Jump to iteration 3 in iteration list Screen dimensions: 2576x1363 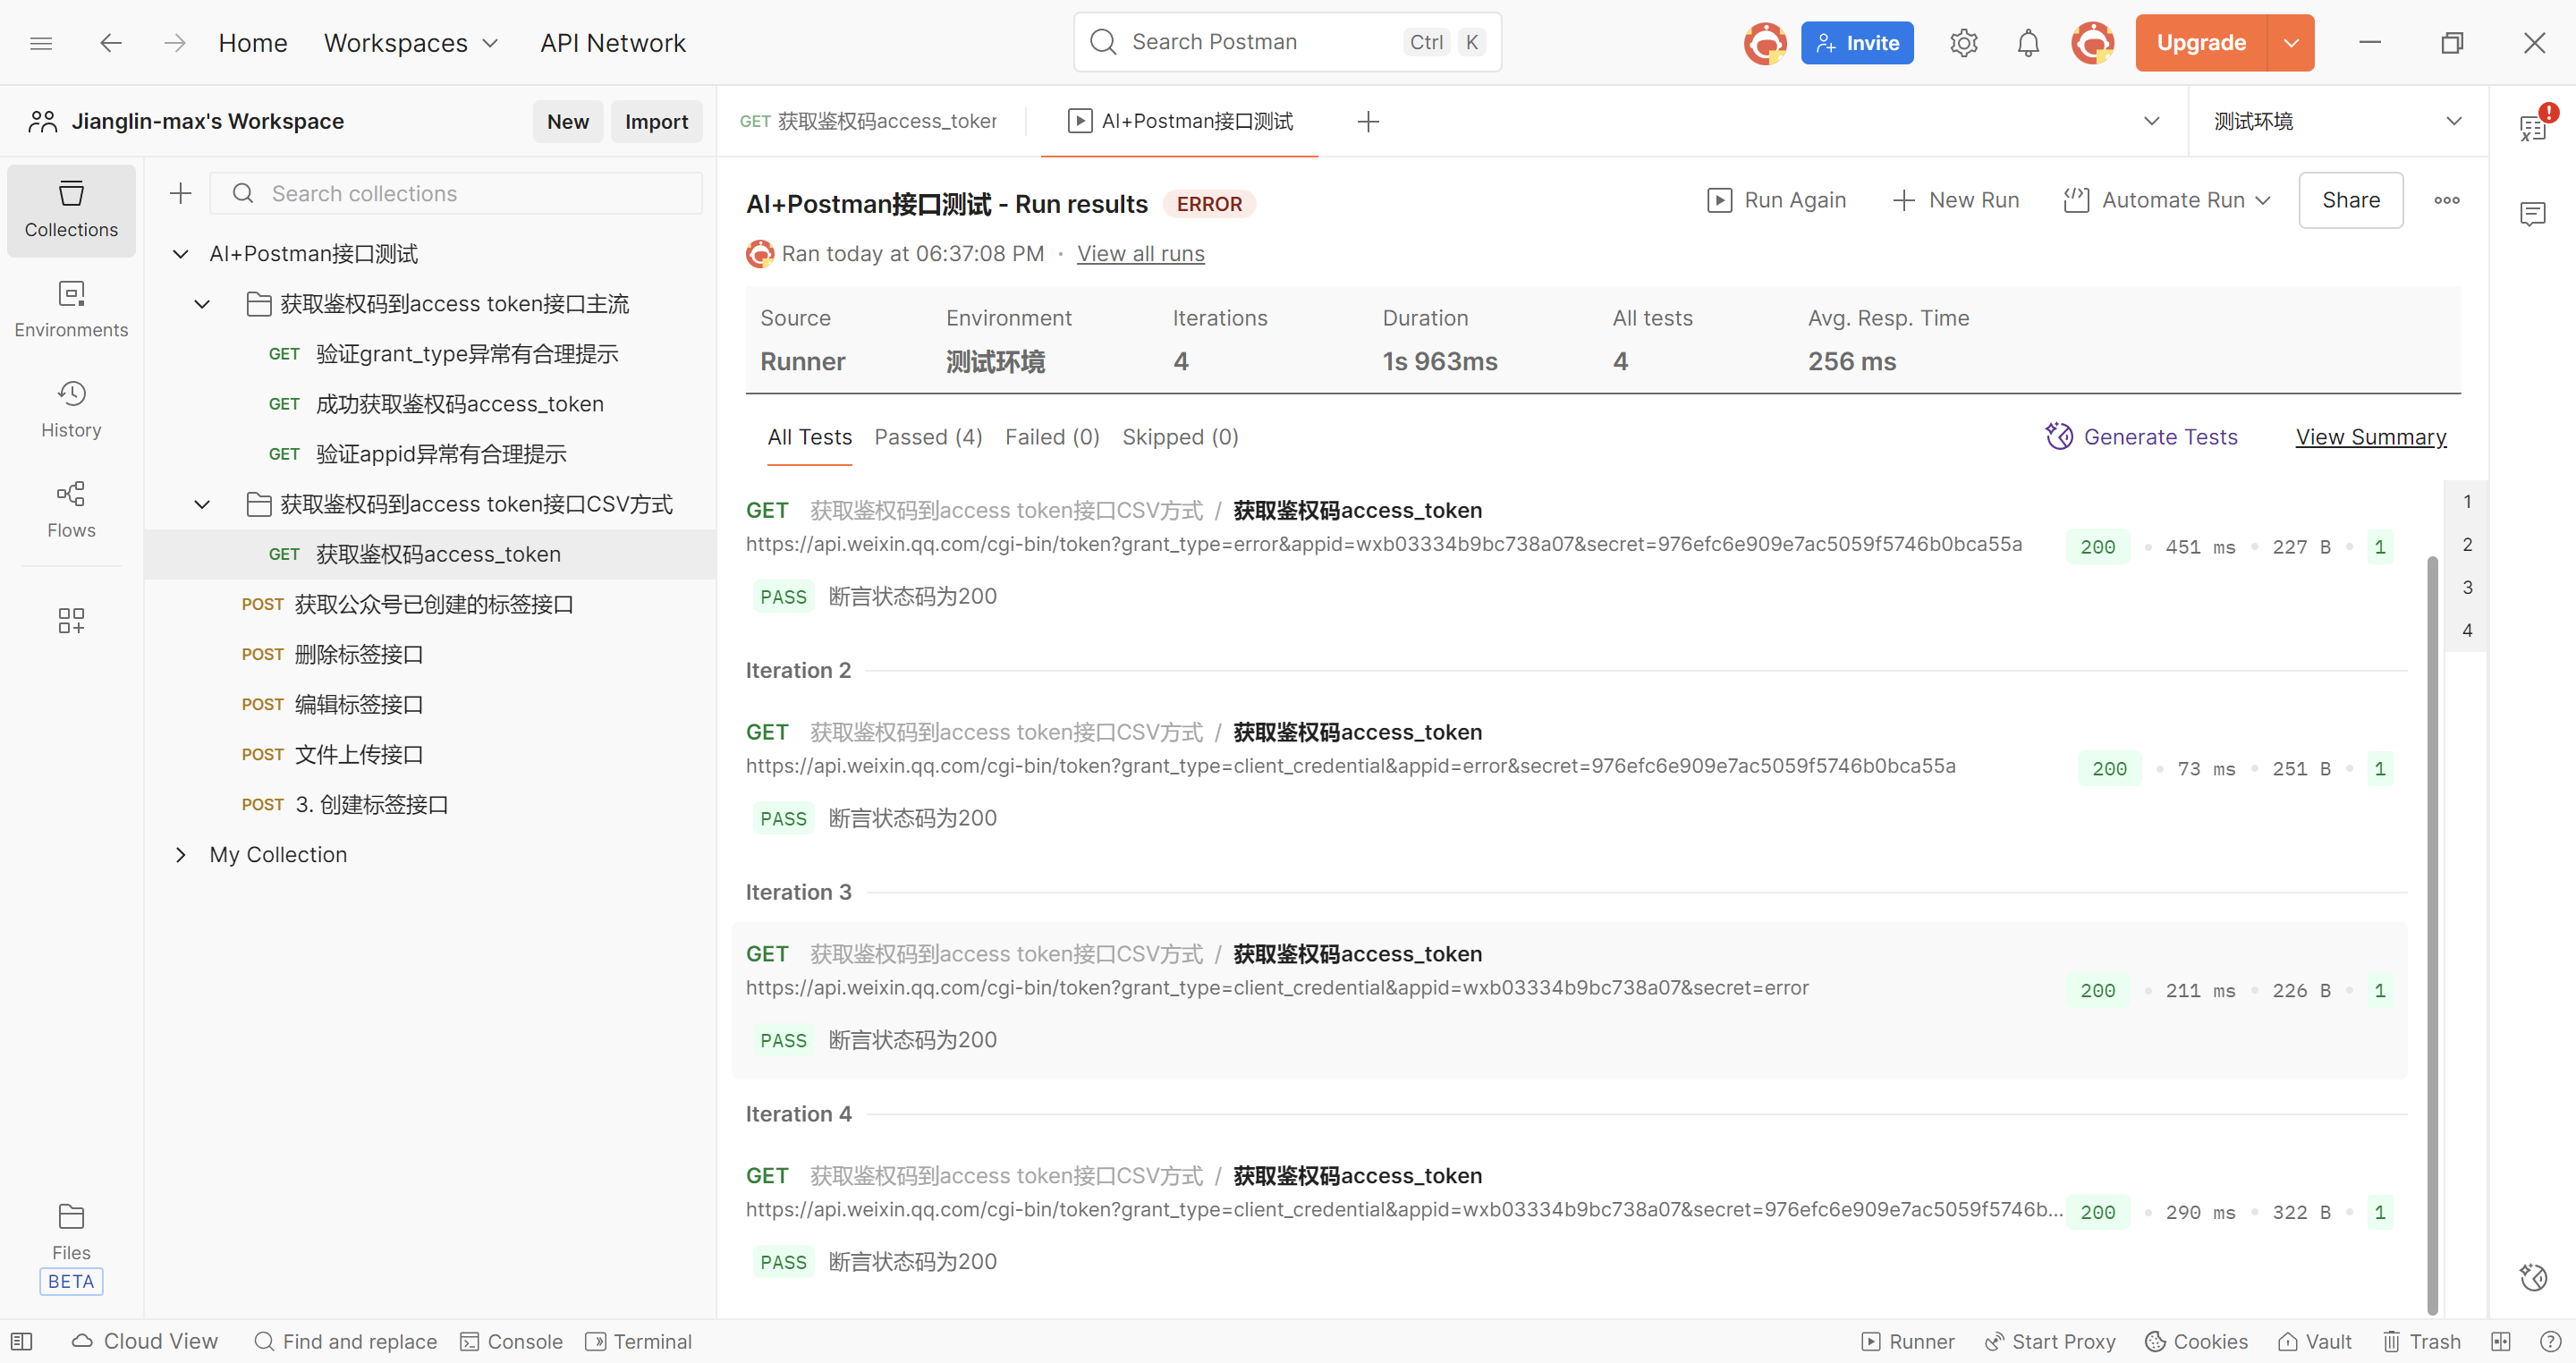(2467, 587)
